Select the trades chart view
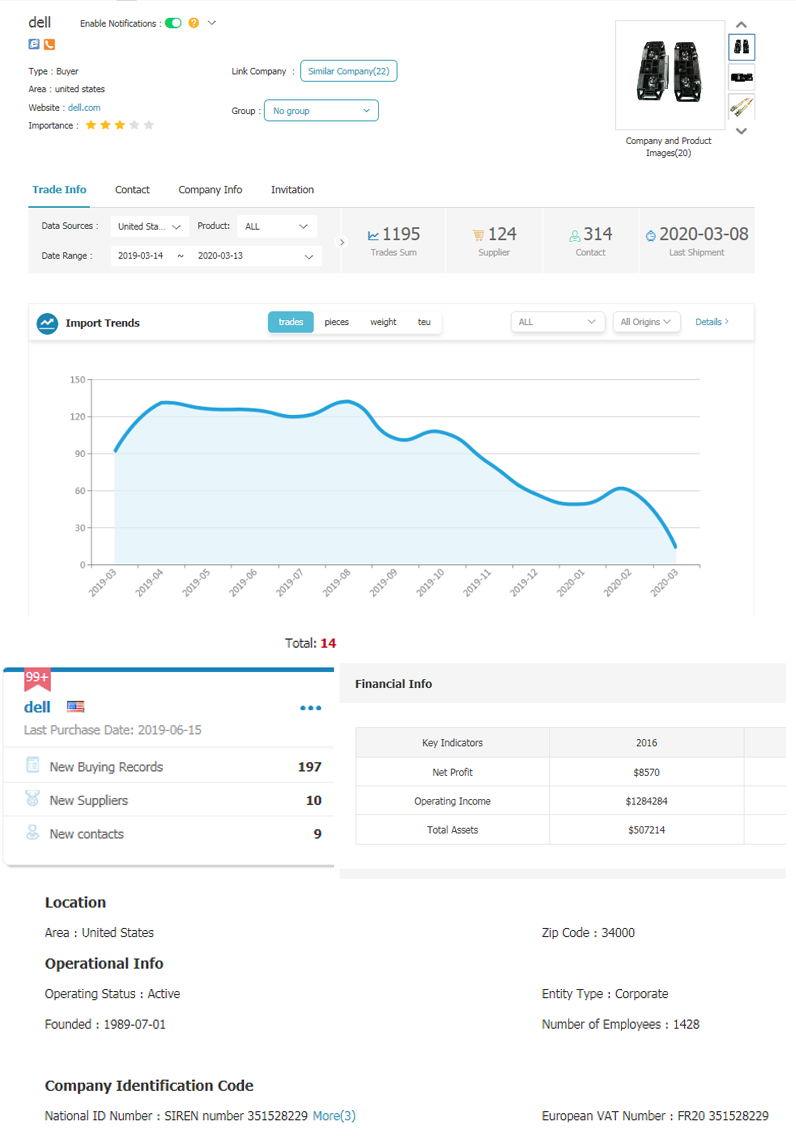 click(290, 322)
